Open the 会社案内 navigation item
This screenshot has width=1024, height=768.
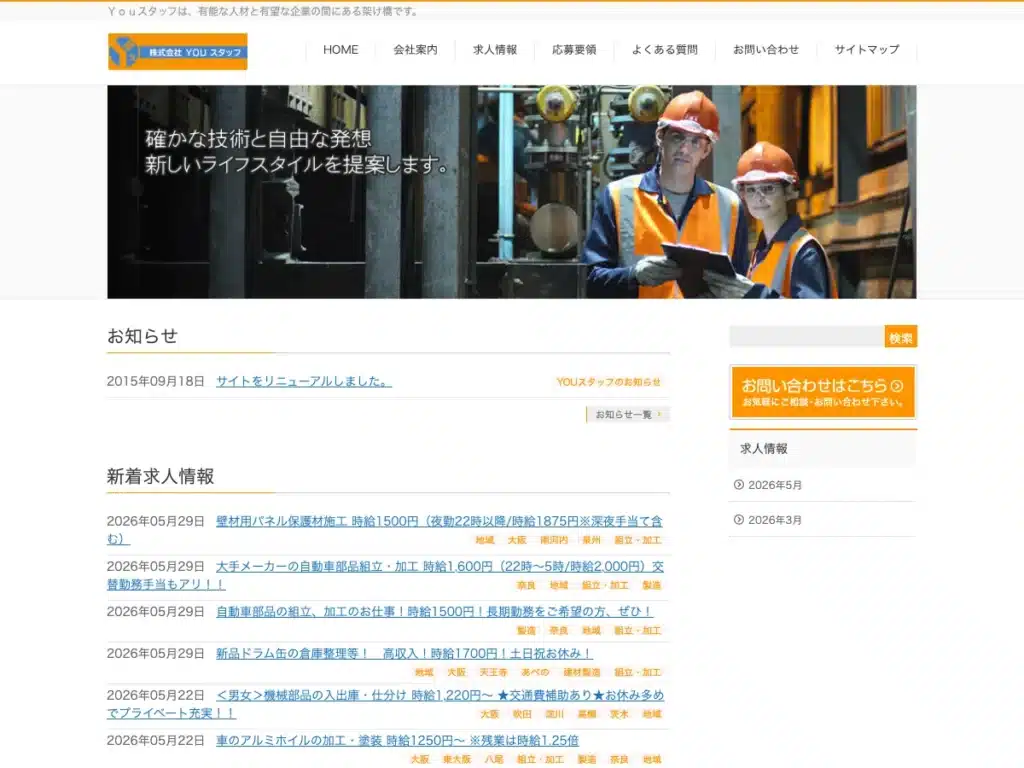click(x=415, y=50)
